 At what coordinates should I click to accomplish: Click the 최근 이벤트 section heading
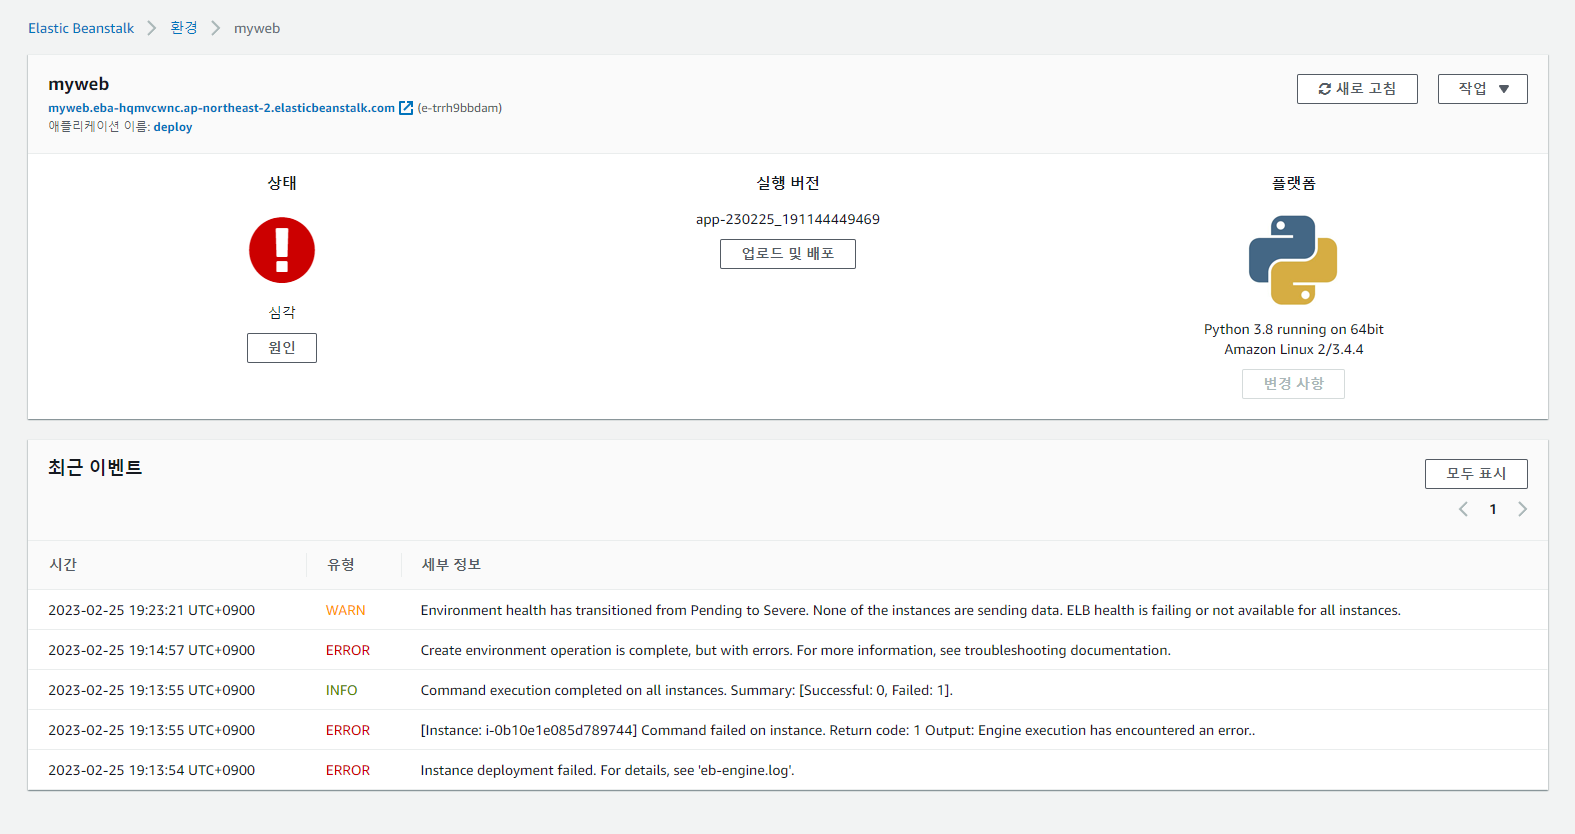click(95, 467)
